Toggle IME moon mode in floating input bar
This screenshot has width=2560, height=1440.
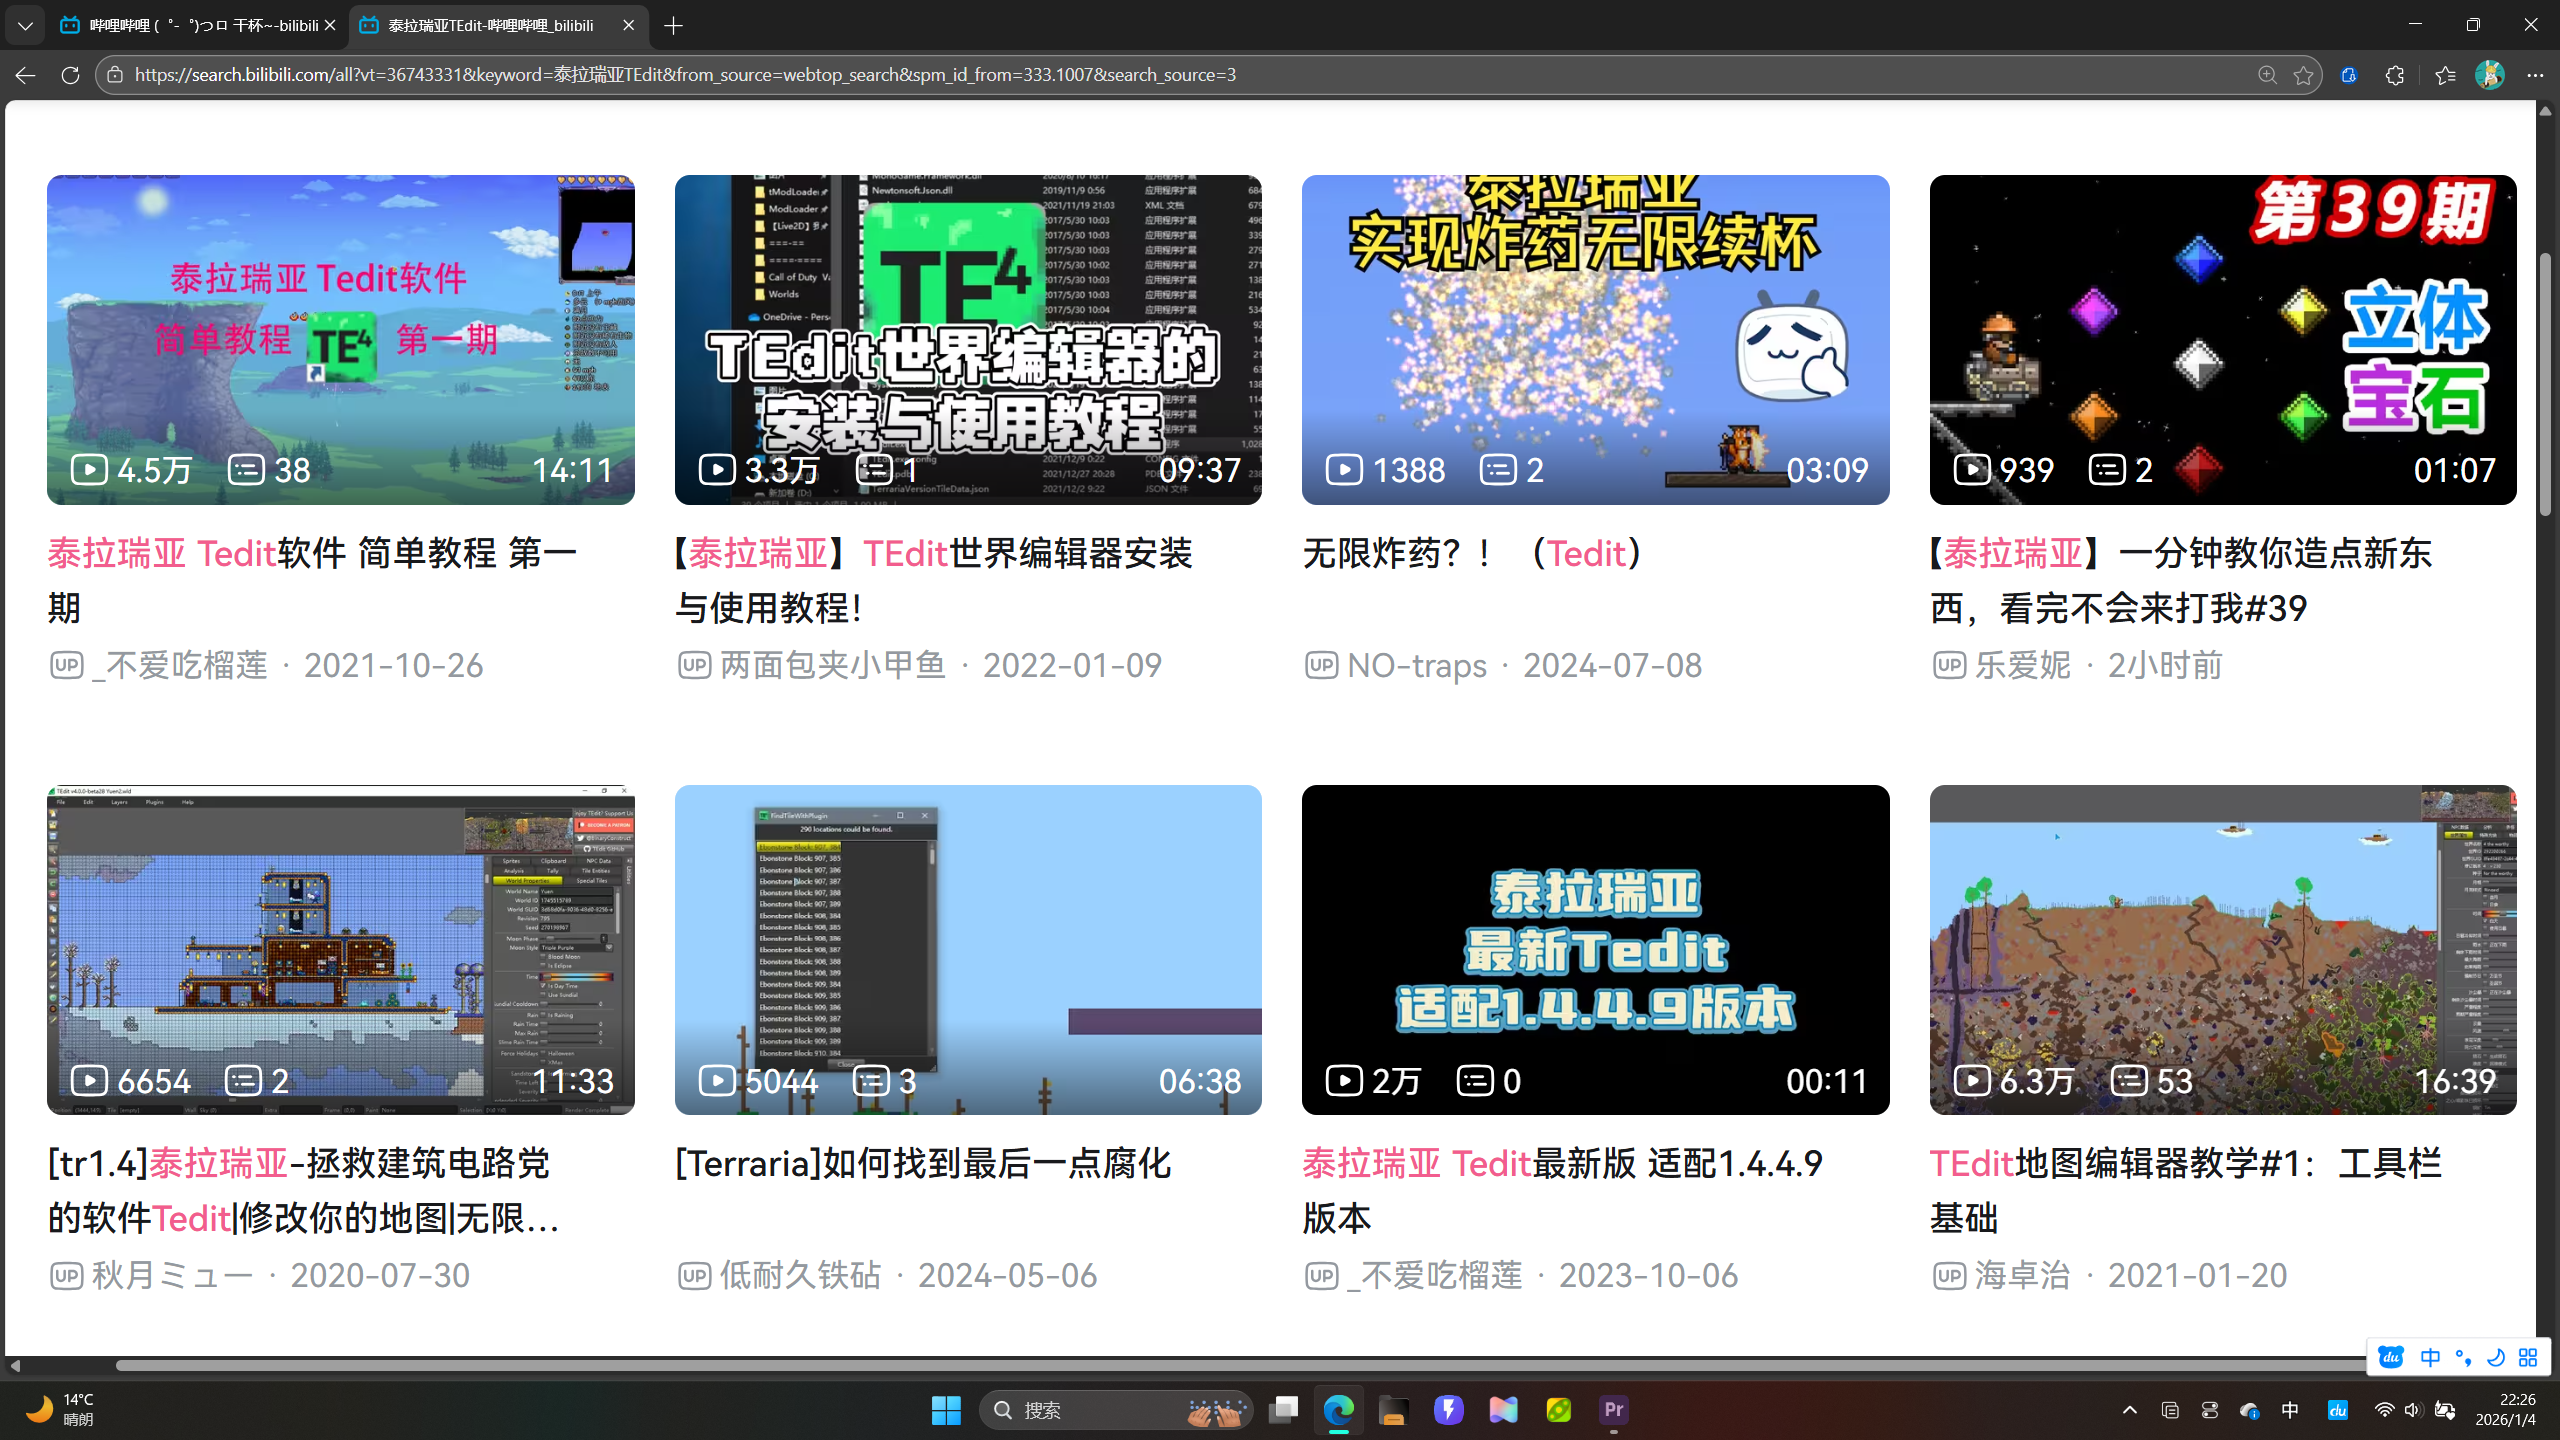pos(2496,1357)
